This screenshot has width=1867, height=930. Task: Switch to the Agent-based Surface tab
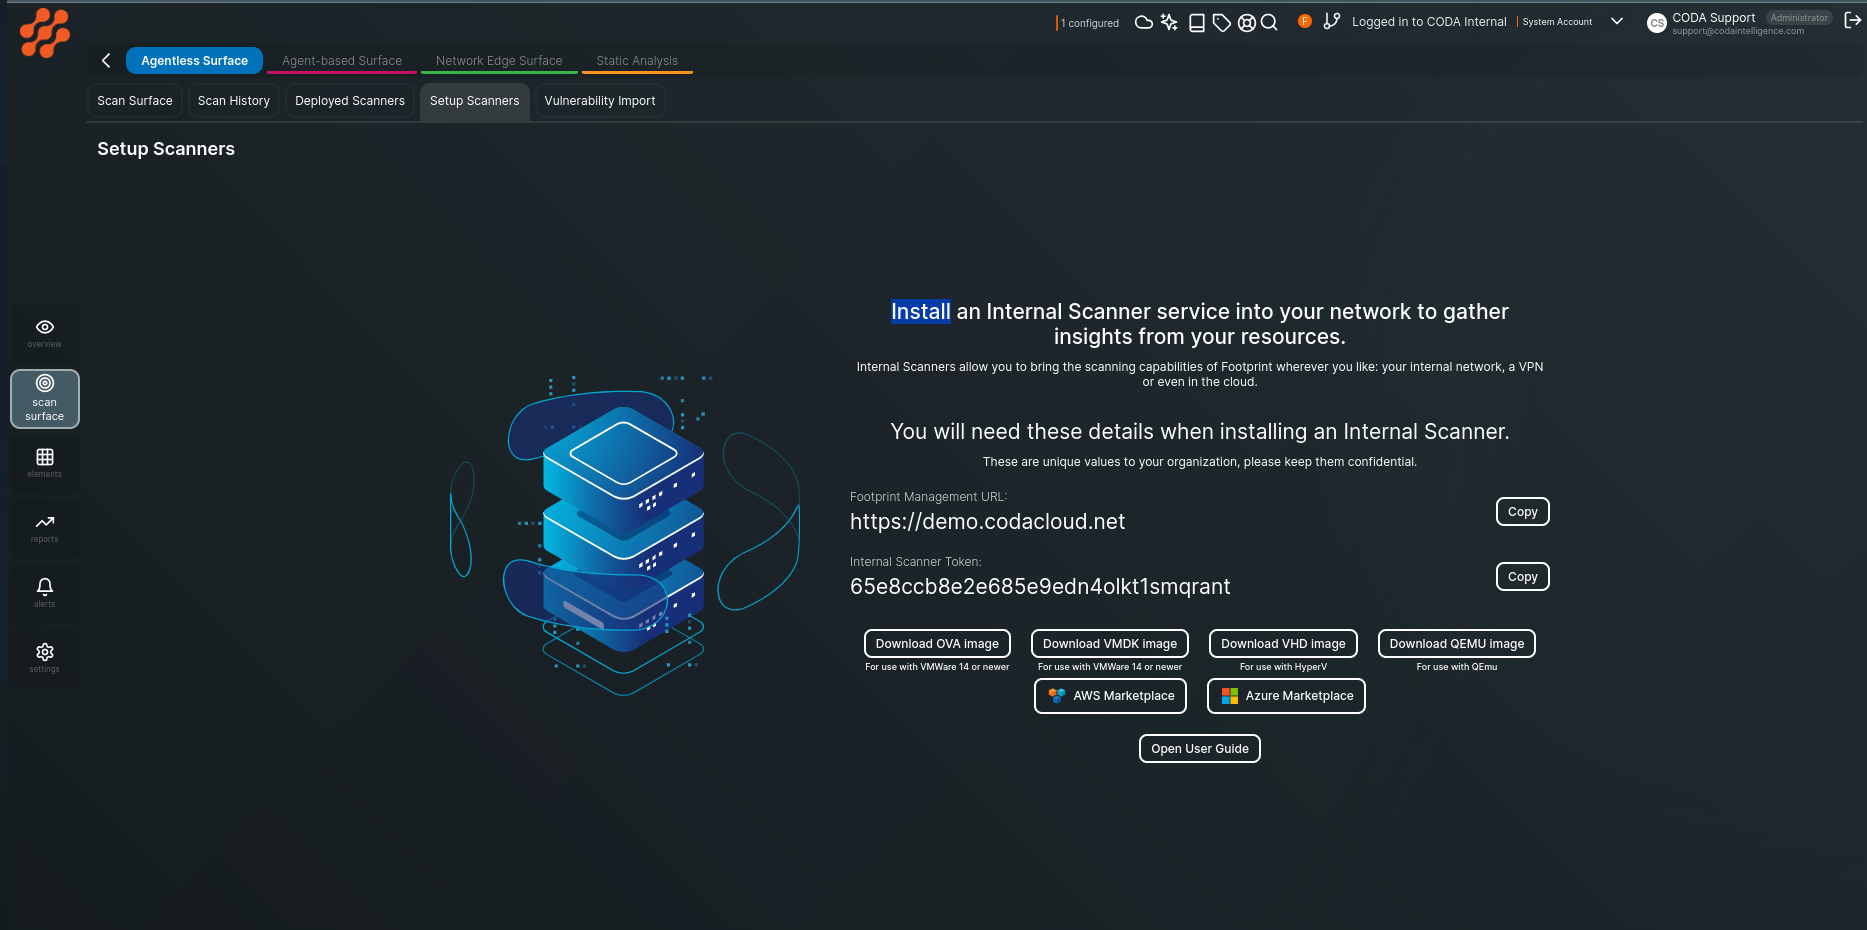tap(341, 60)
